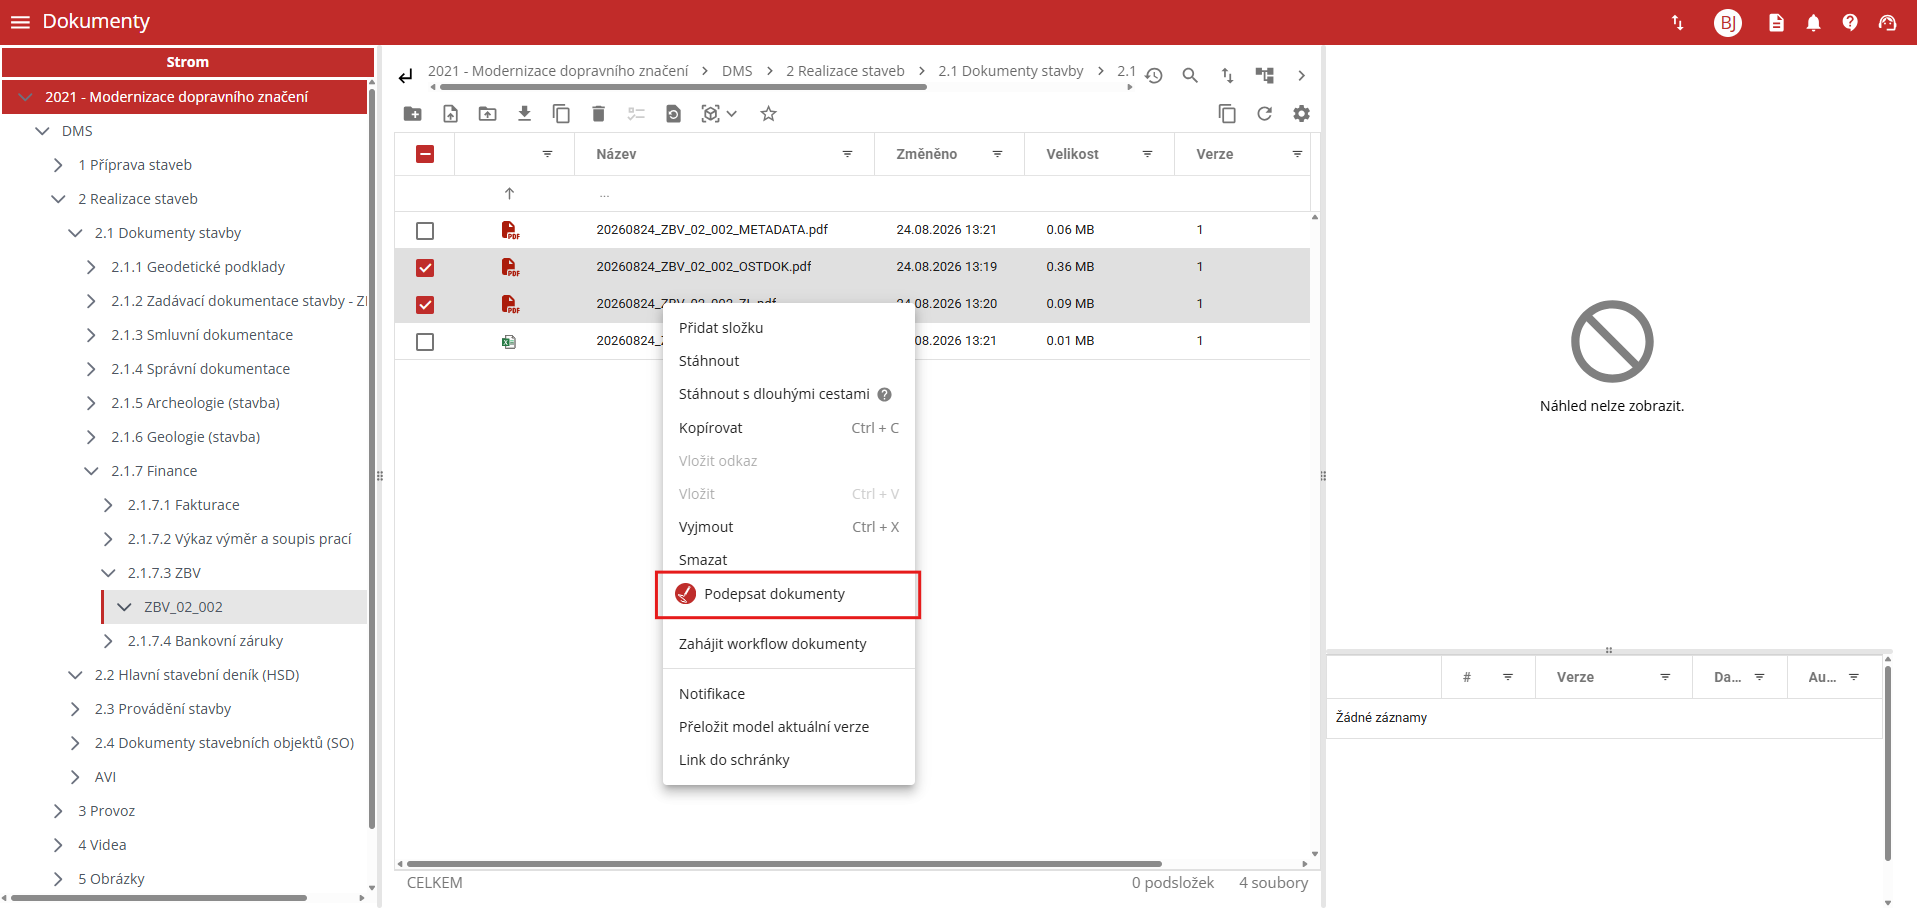This screenshot has width=1917, height=908.
Task: Open the Velikost column filter menu
Action: coord(1147,154)
